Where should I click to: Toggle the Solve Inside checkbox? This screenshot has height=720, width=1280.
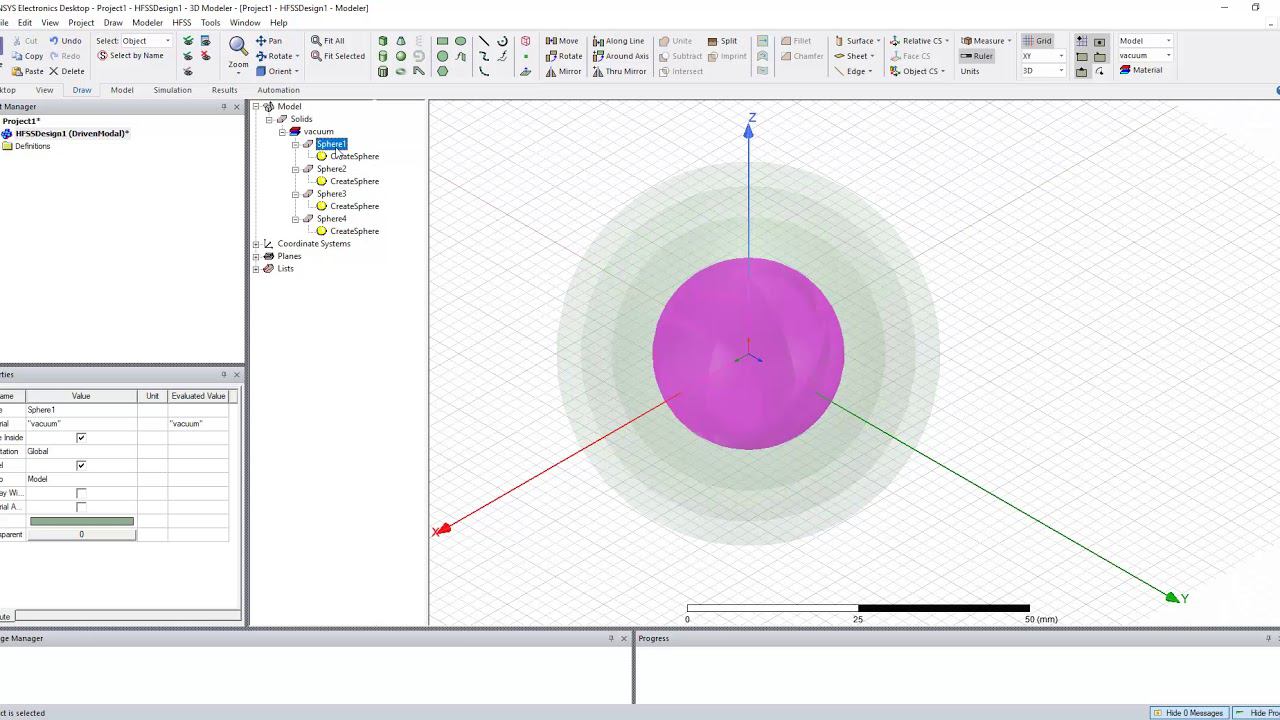click(81, 438)
